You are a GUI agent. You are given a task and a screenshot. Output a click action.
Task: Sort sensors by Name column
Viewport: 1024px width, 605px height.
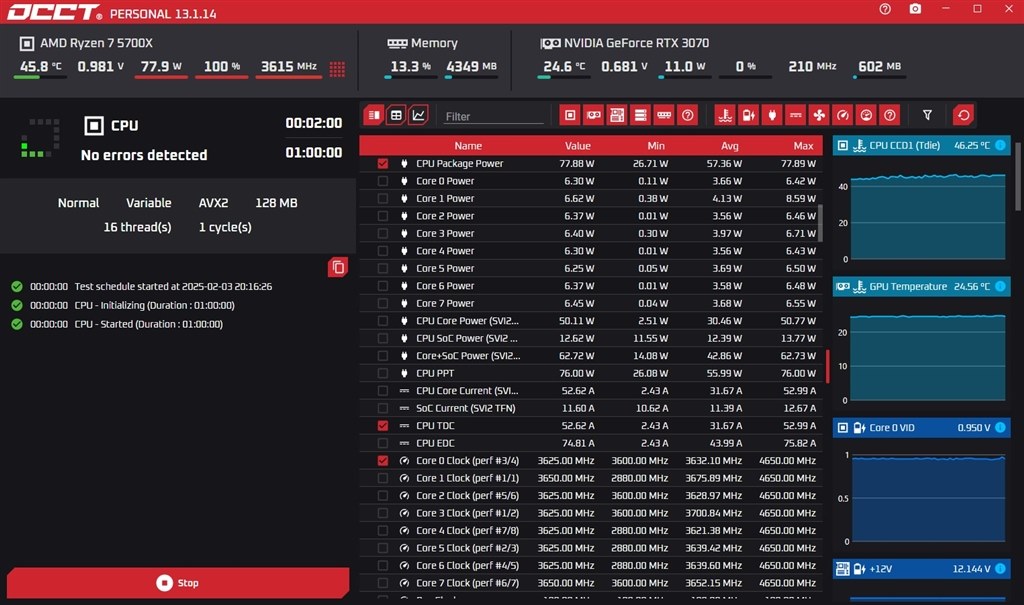(468, 146)
